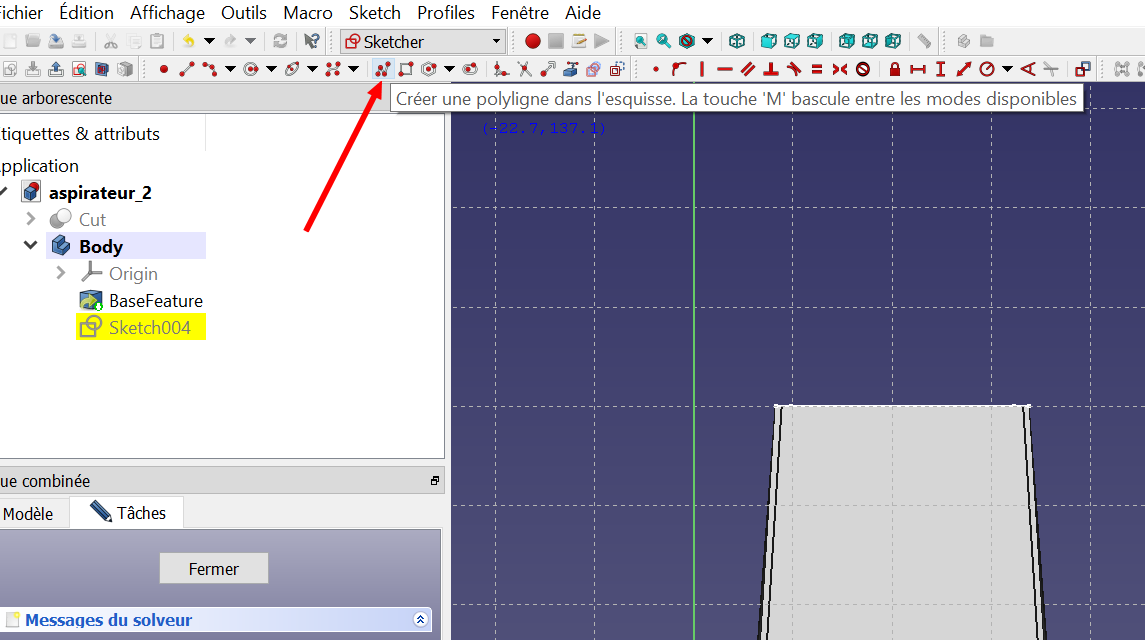1145x640 pixels.
Task: Open the Édition menu
Action: coord(86,13)
